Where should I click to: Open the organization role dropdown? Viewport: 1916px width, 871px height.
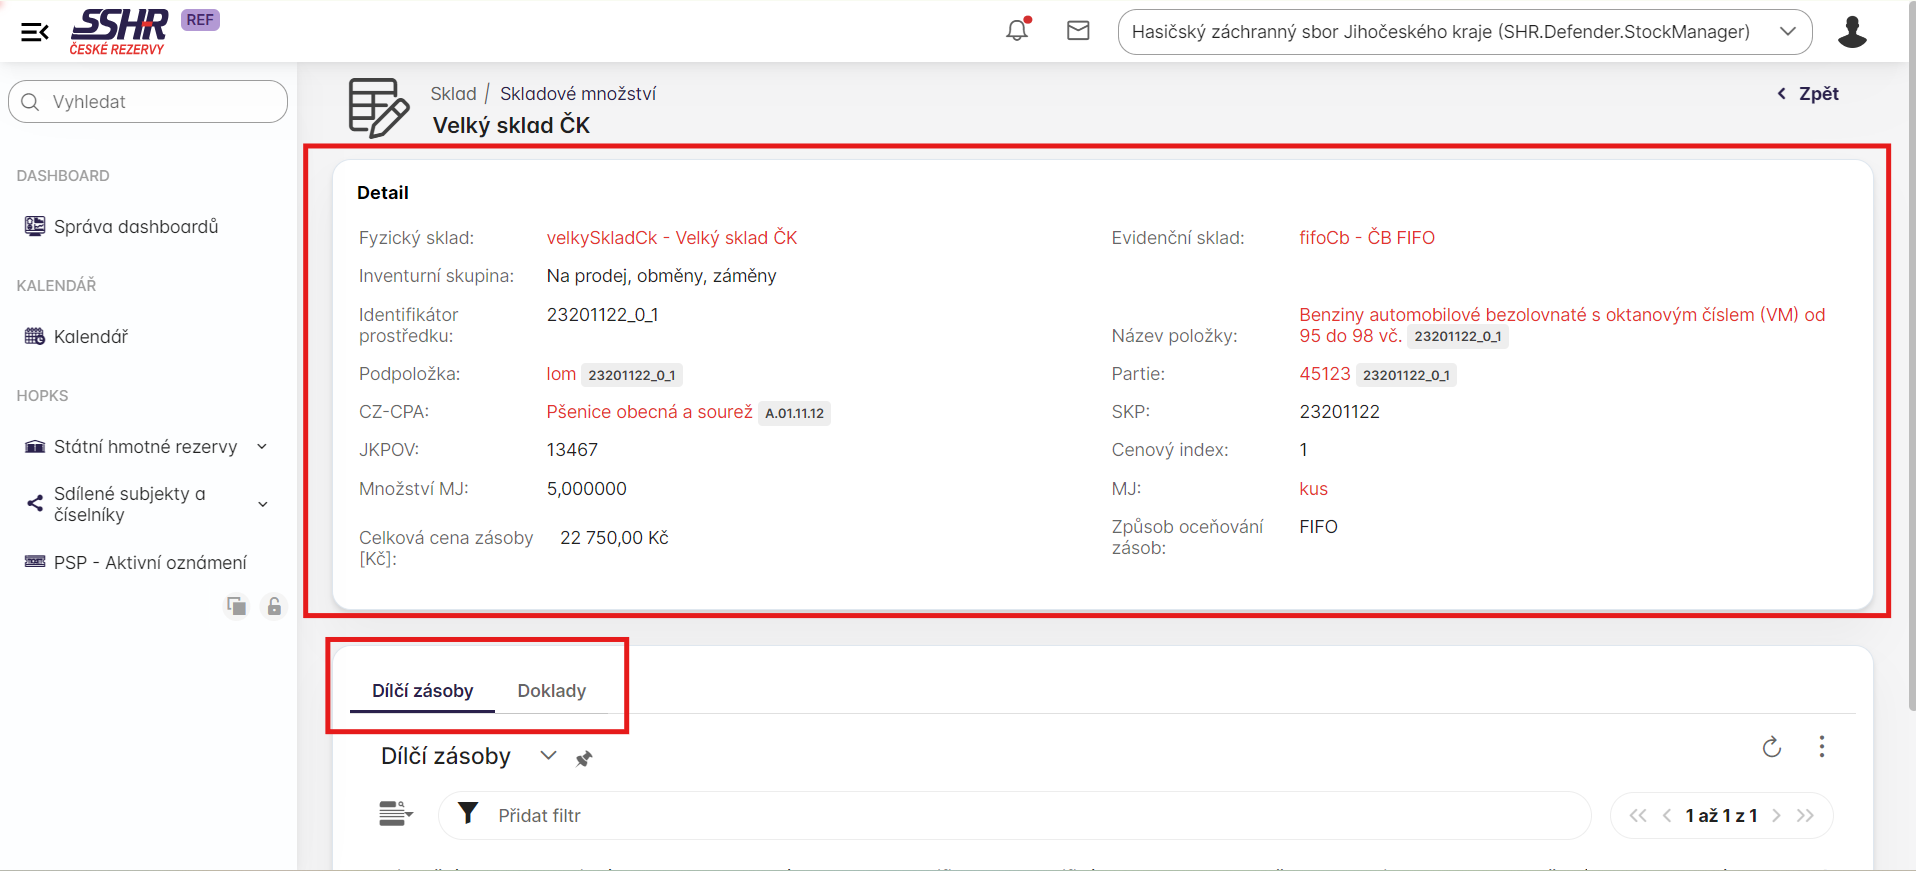[x=1464, y=32]
